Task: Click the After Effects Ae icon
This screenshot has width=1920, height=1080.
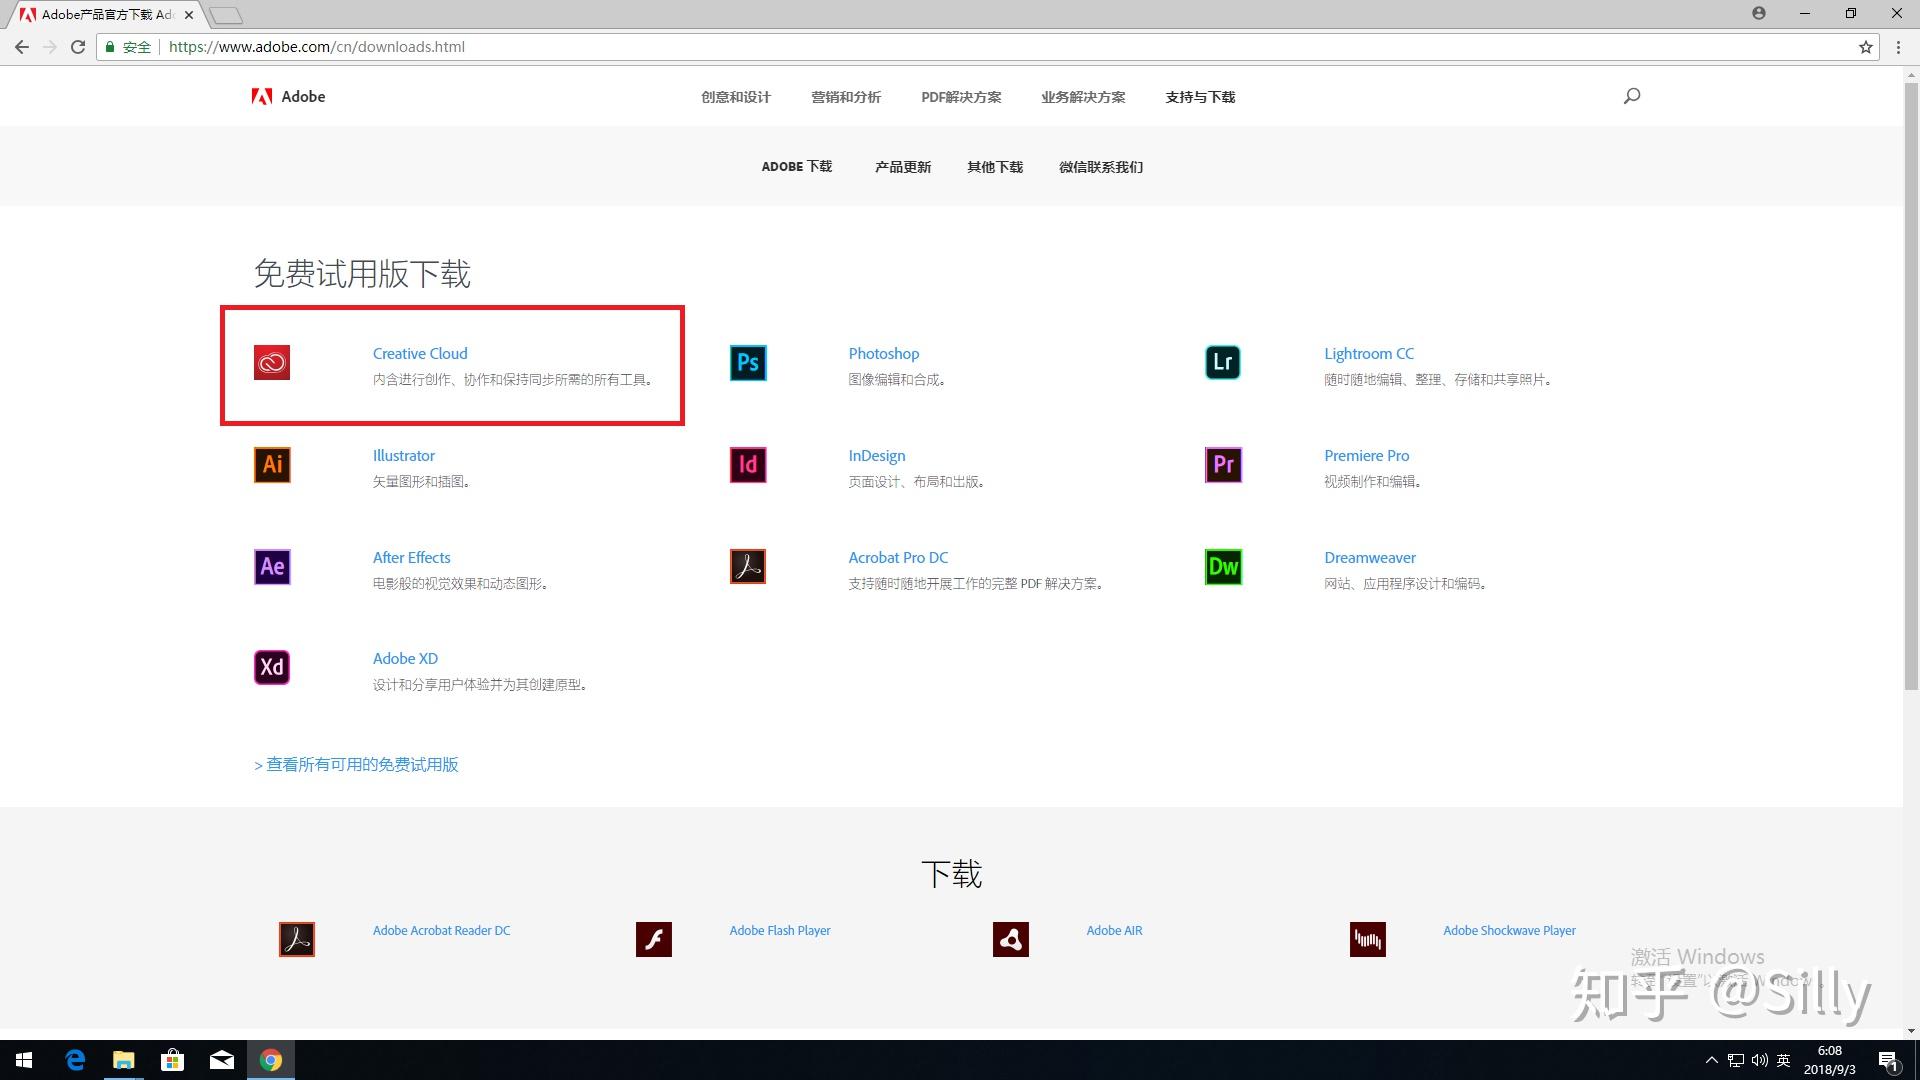Action: click(272, 567)
